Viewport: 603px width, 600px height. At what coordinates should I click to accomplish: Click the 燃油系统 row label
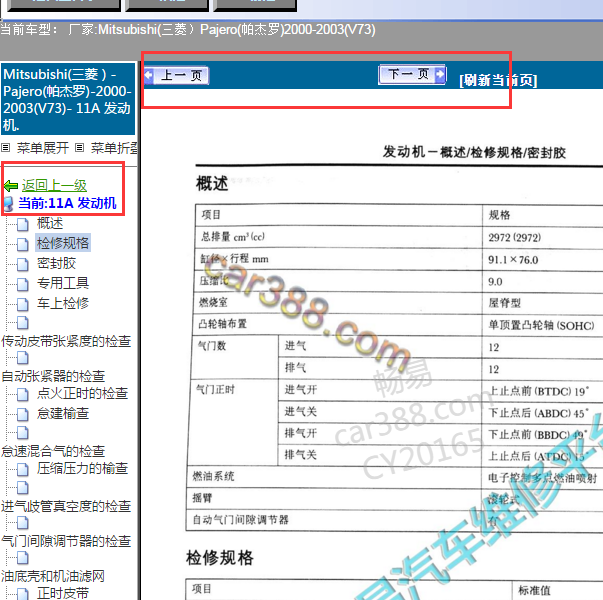tap(213, 476)
